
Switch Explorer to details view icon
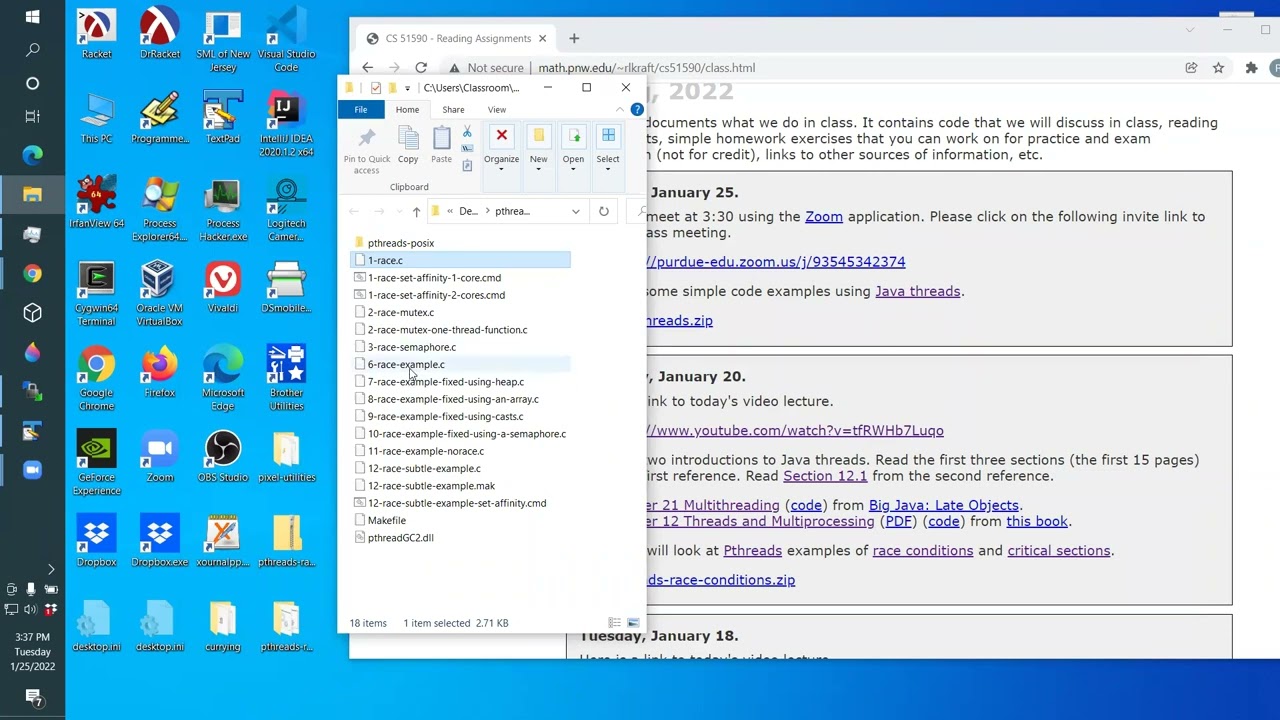[615, 623]
